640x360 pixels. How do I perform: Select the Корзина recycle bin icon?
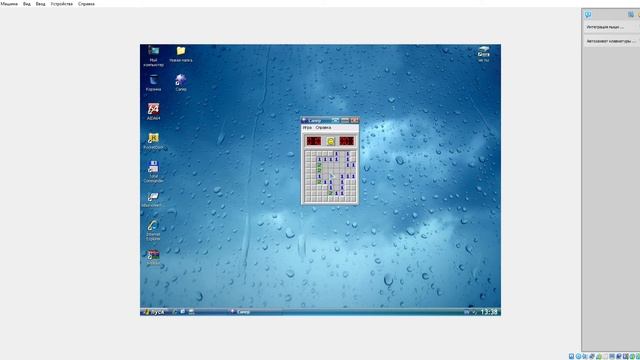(153, 83)
